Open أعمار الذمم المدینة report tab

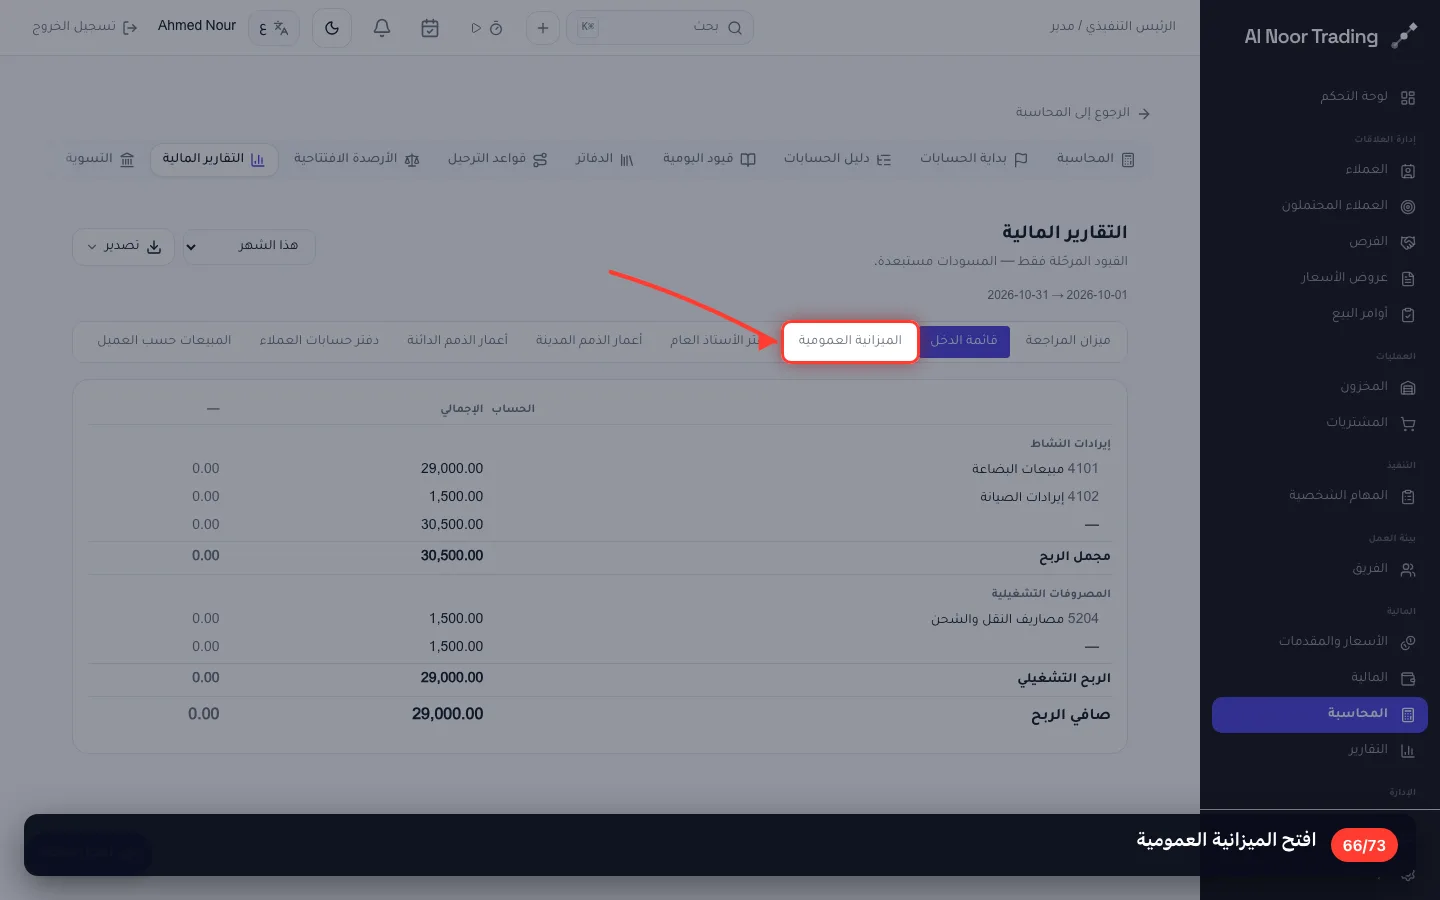[x=589, y=341]
